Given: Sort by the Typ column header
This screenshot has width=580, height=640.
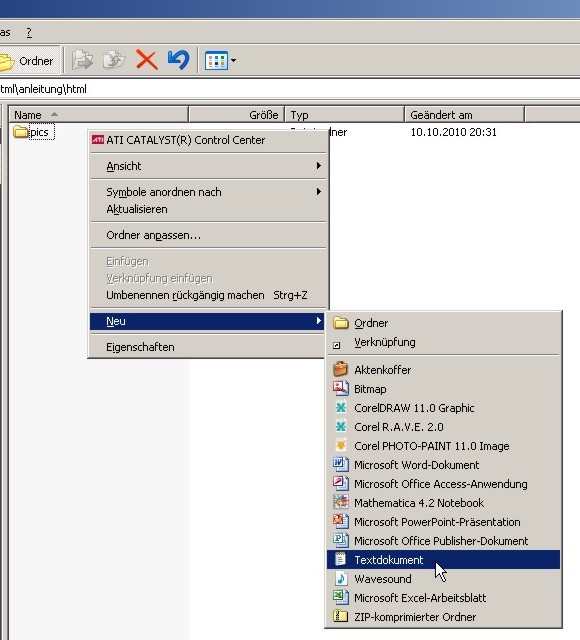Looking at the screenshot, I should coord(344,115).
